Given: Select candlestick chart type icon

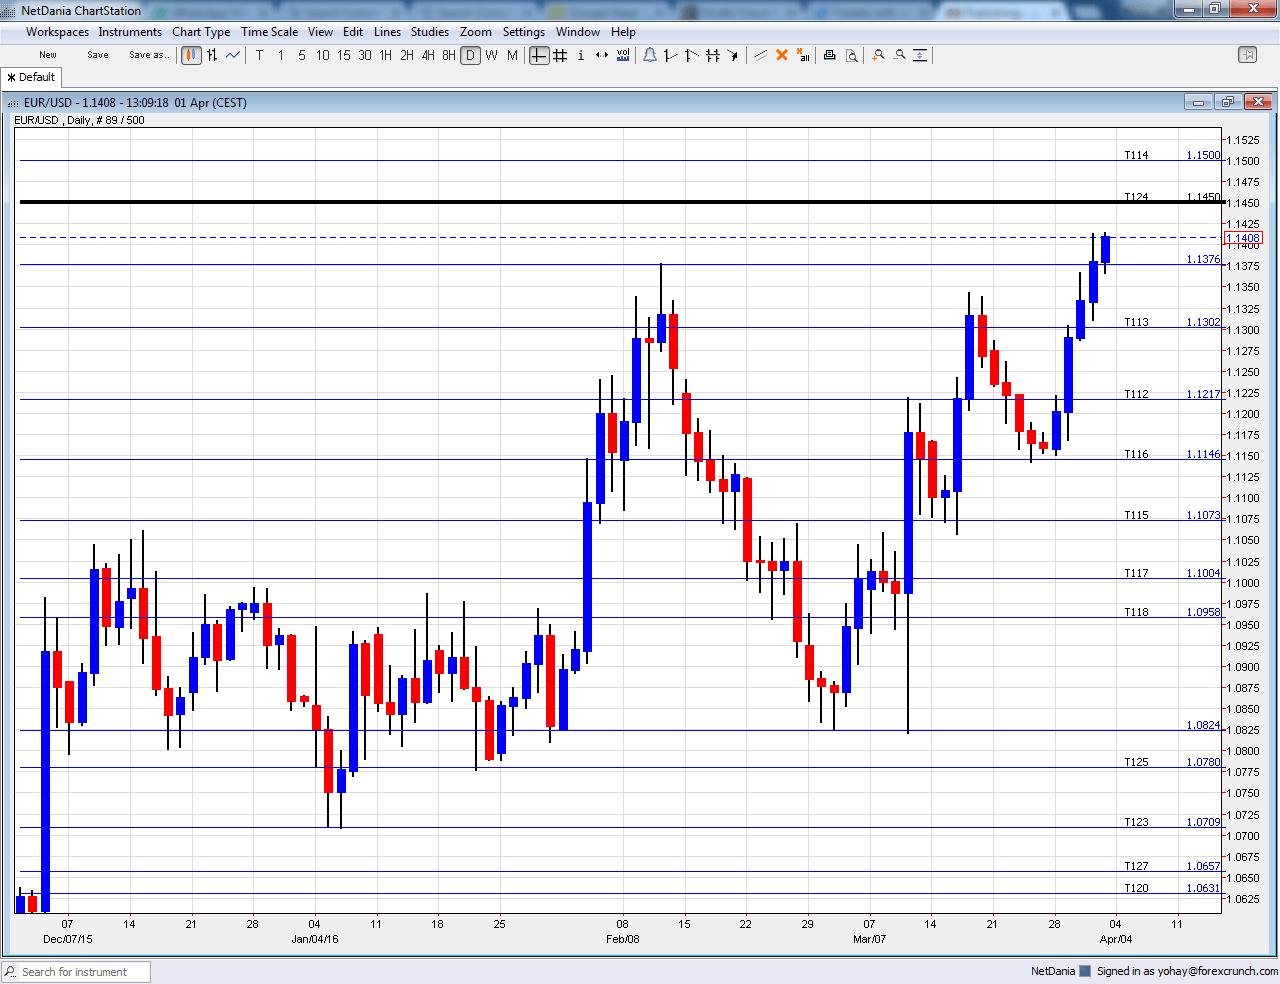Looking at the screenshot, I should [x=191, y=55].
